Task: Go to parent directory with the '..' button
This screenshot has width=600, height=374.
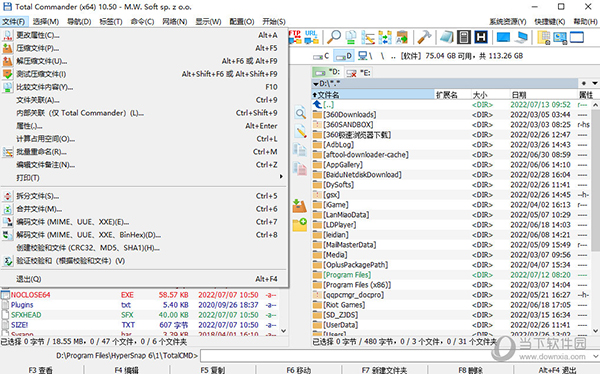Action: 393,56
